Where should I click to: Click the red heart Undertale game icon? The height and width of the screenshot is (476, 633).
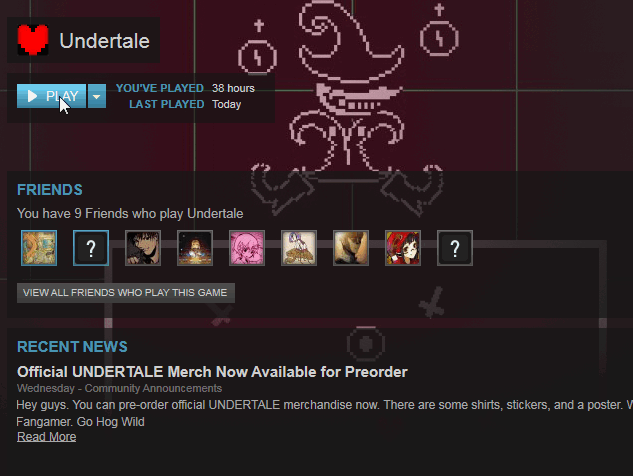point(33,40)
